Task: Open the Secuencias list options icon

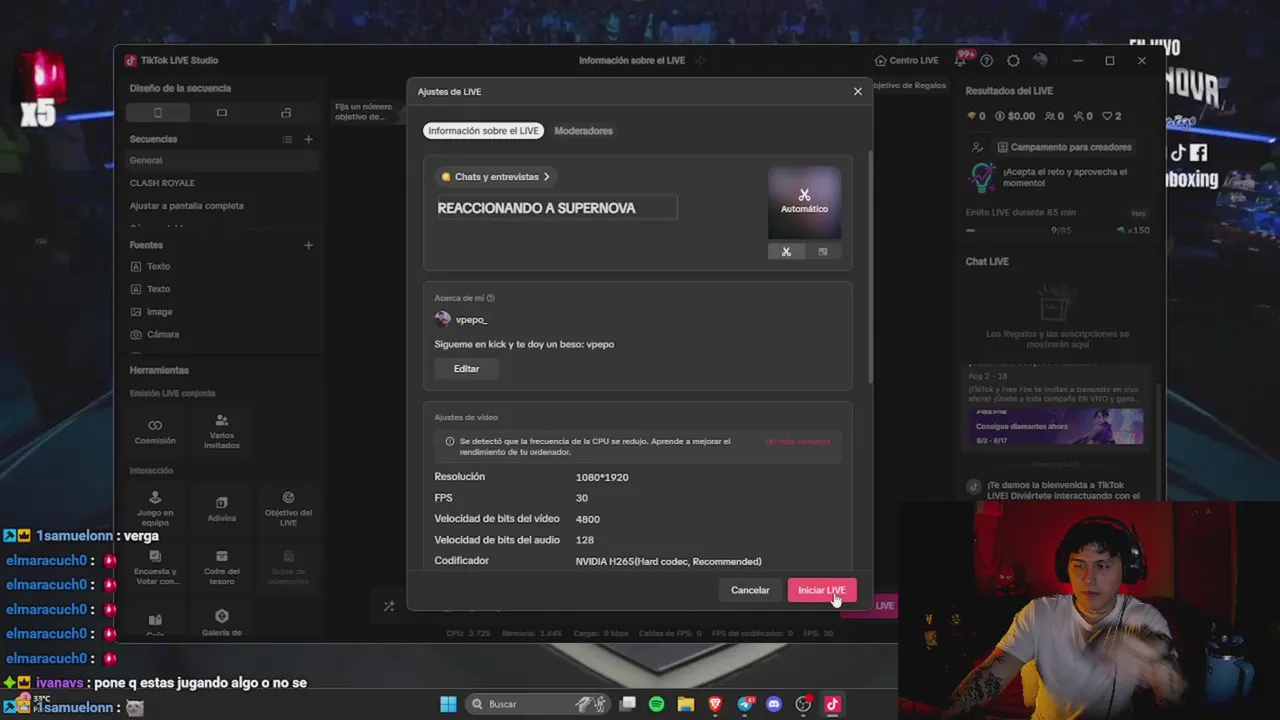Action: 287,139
